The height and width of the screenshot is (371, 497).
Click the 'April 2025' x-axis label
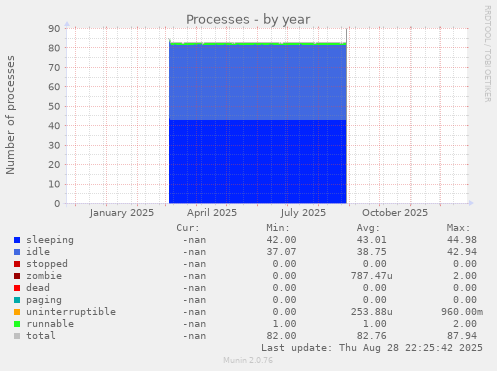tap(212, 213)
